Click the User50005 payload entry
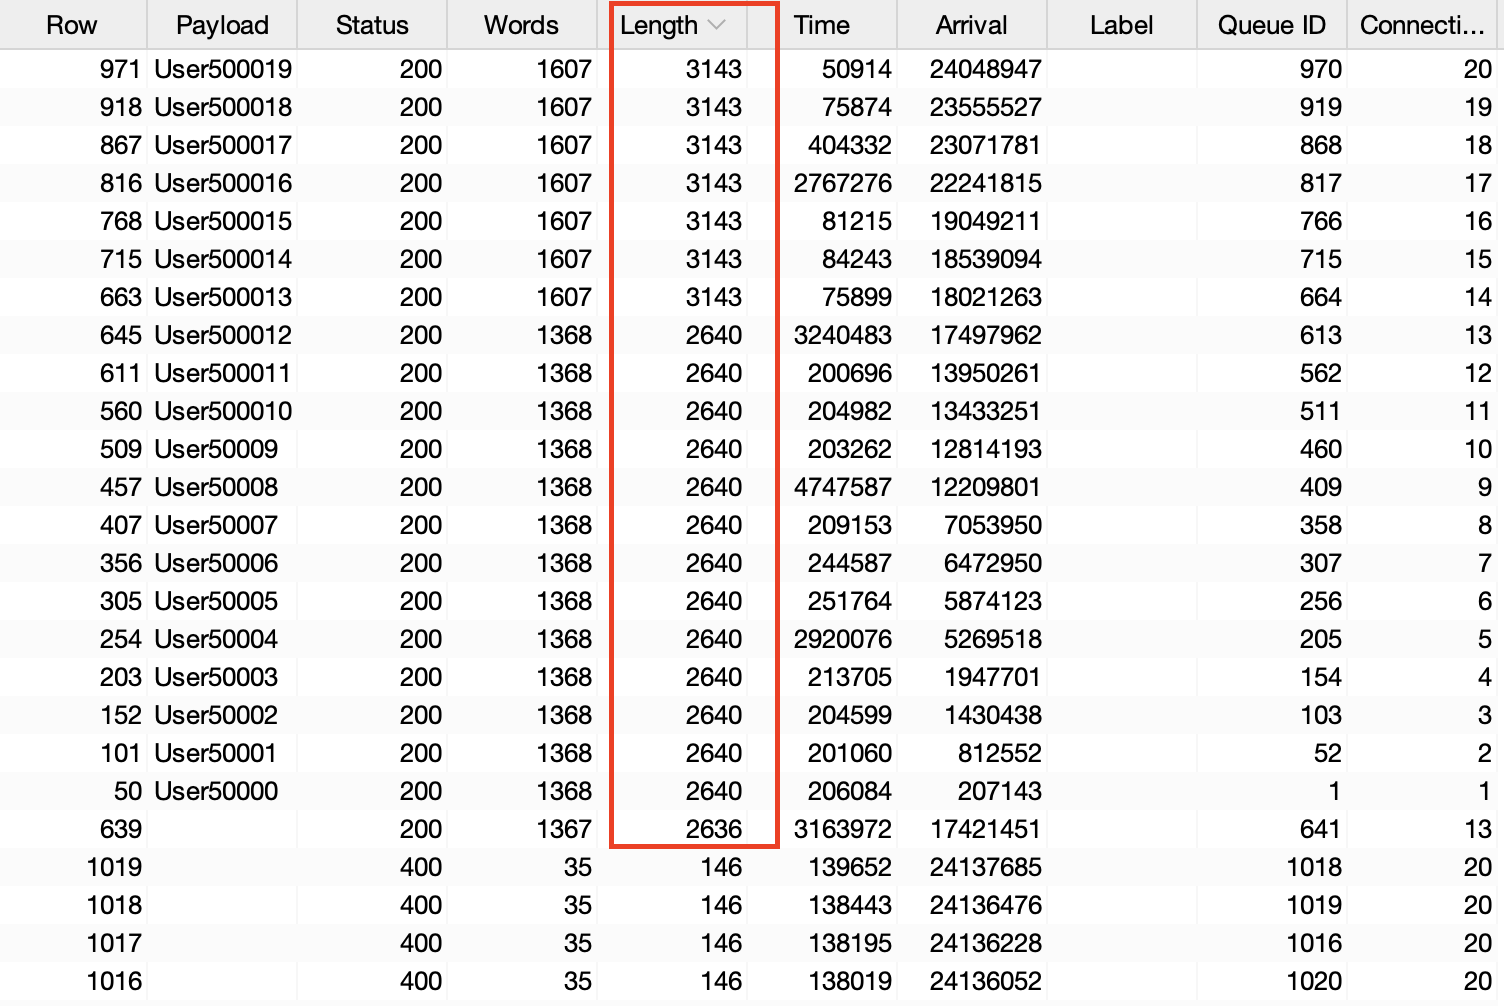1504x1006 pixels. [216, 601]
